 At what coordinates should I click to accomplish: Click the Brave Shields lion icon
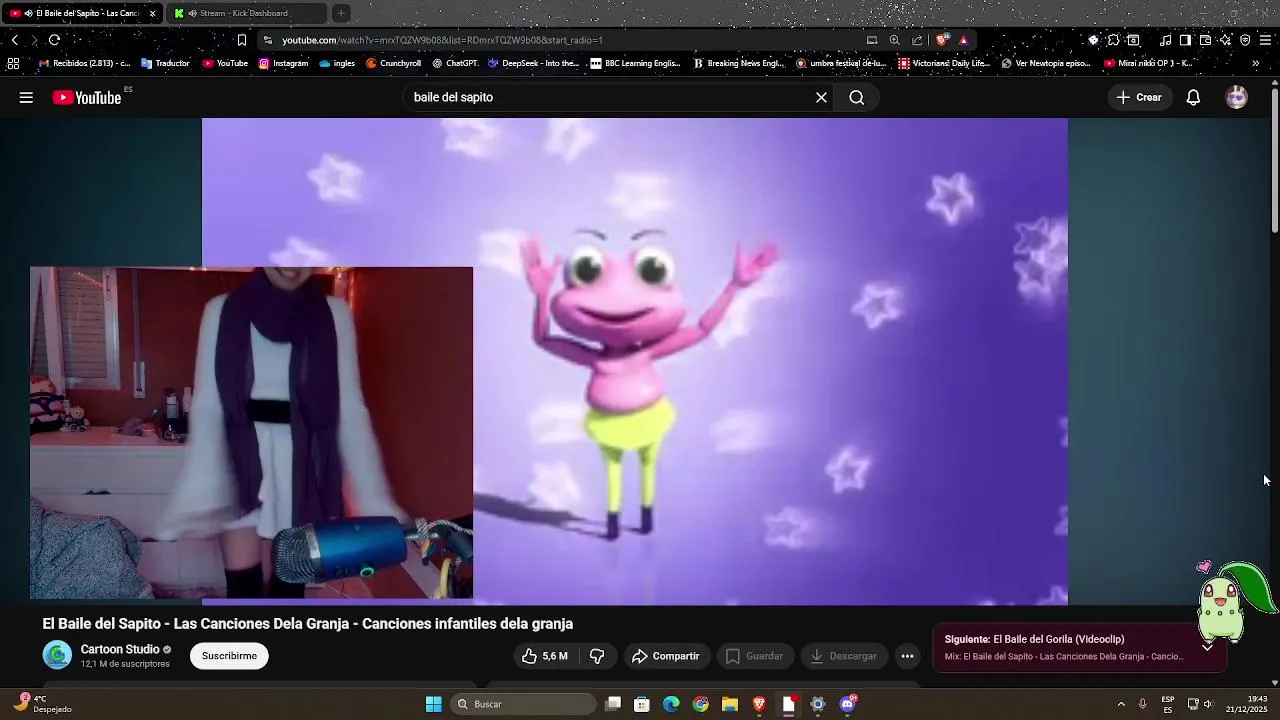tap(942, 40)
